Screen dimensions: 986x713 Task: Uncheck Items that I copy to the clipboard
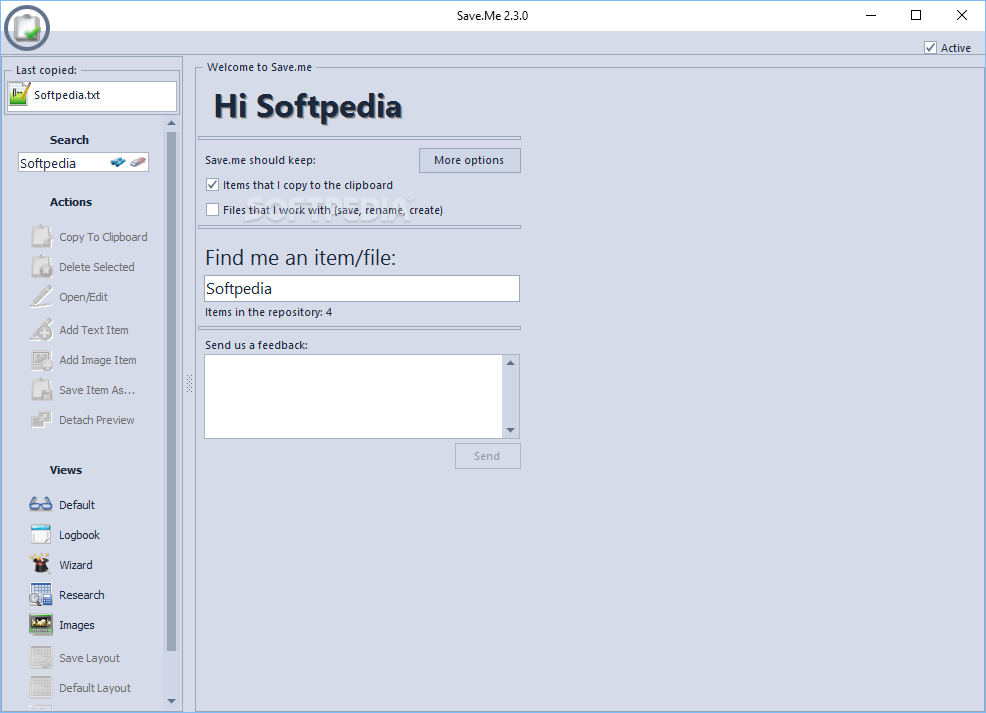[213, 185]
